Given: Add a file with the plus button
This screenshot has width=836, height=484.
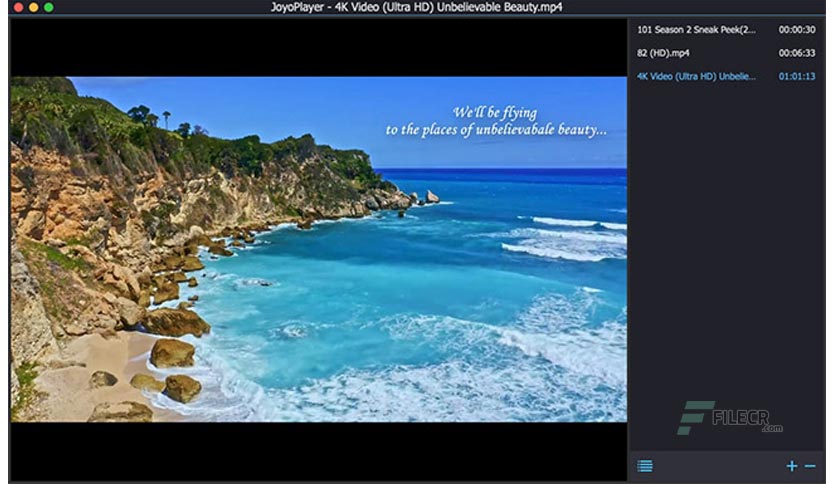Looking at the screenshot, I should point(792,466).
